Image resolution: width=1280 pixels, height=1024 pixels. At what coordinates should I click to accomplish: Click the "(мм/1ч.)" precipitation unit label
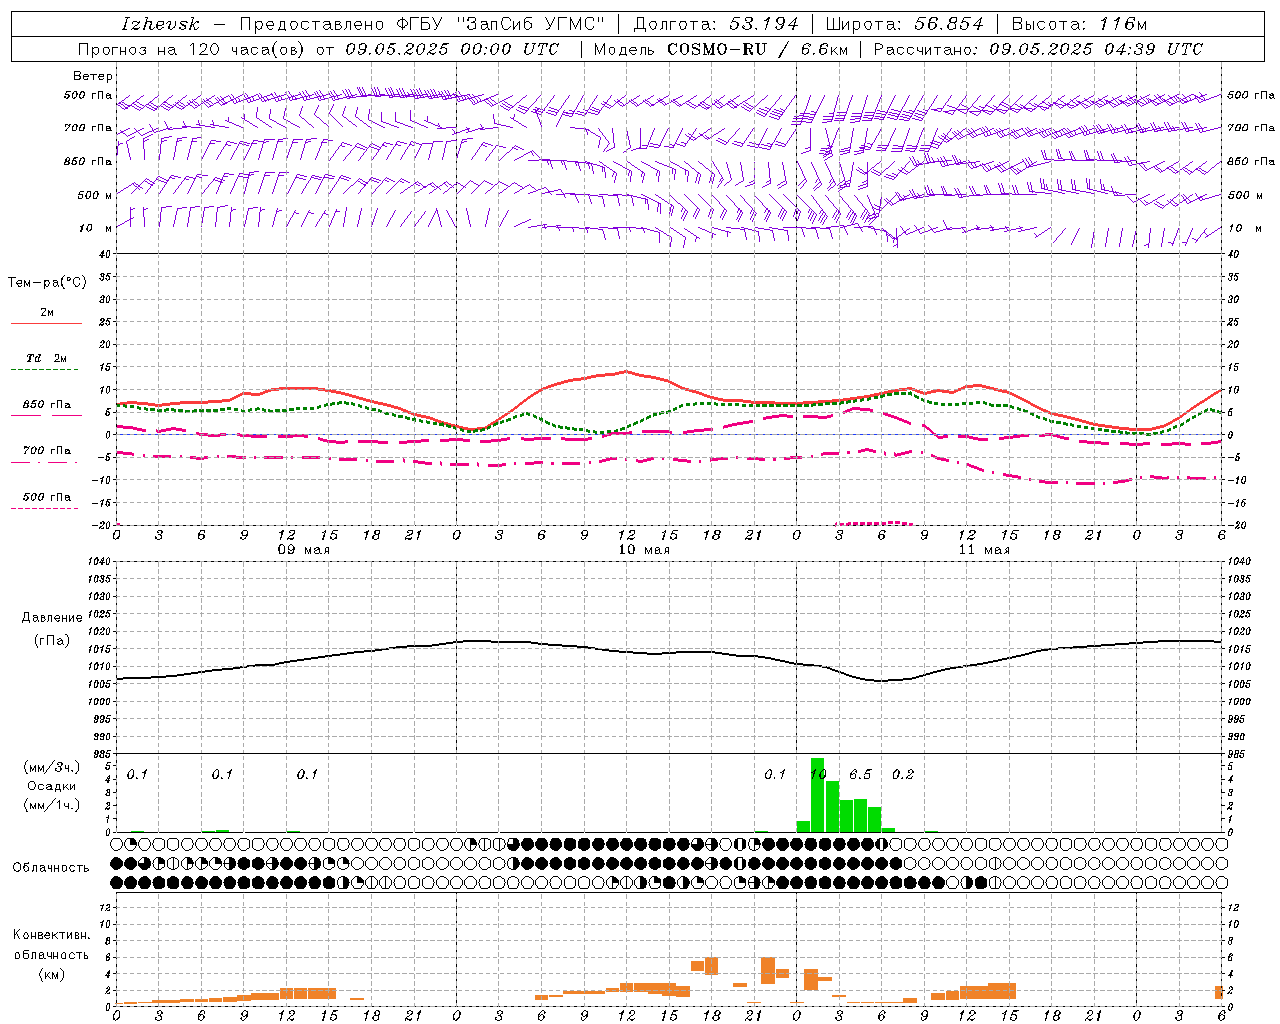52,805
